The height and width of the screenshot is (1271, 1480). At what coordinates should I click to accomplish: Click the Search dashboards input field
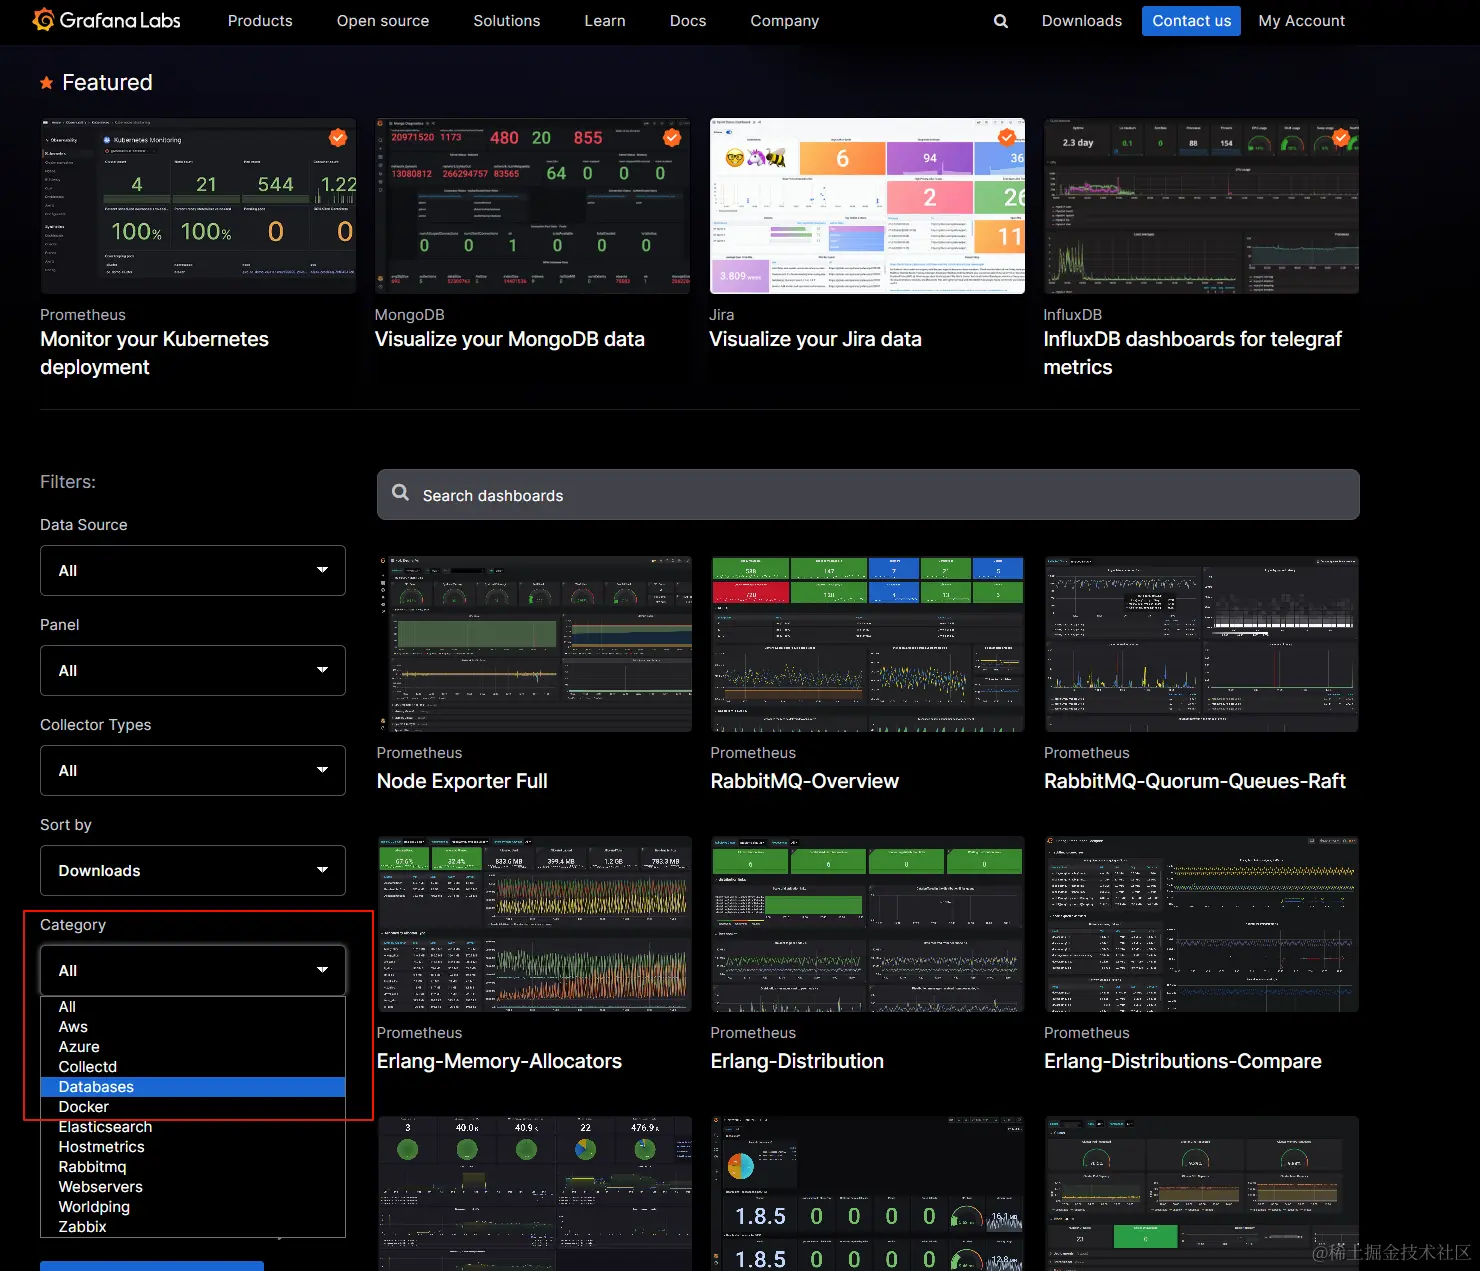click(868, 495)
